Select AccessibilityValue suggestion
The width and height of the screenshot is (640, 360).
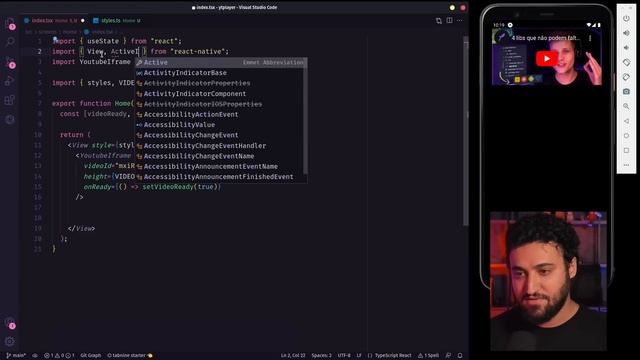point(221,125)
